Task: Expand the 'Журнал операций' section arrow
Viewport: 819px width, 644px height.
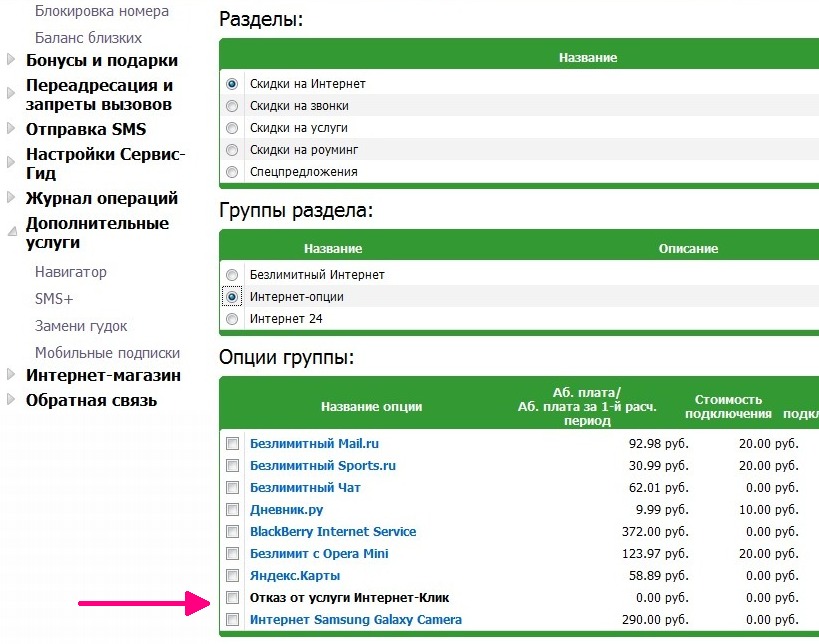Action: (x=10, y=197)
